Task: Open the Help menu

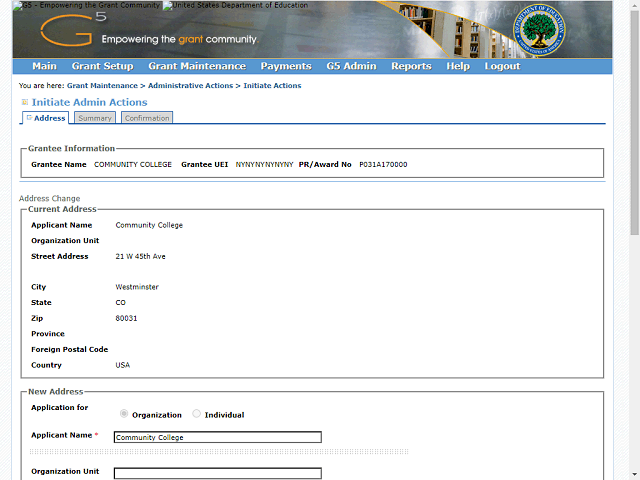Action: pos(458,66)
